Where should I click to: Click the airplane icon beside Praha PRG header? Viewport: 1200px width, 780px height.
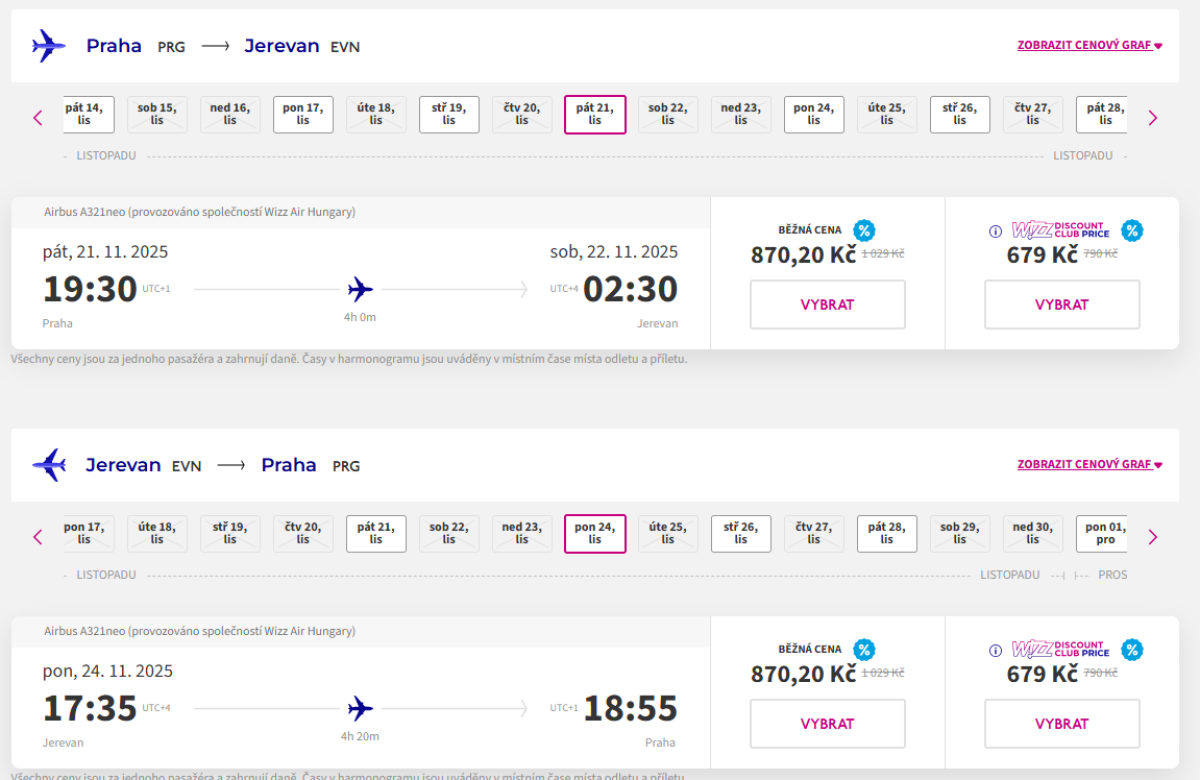pyautogui.click(x=48, y=46)
